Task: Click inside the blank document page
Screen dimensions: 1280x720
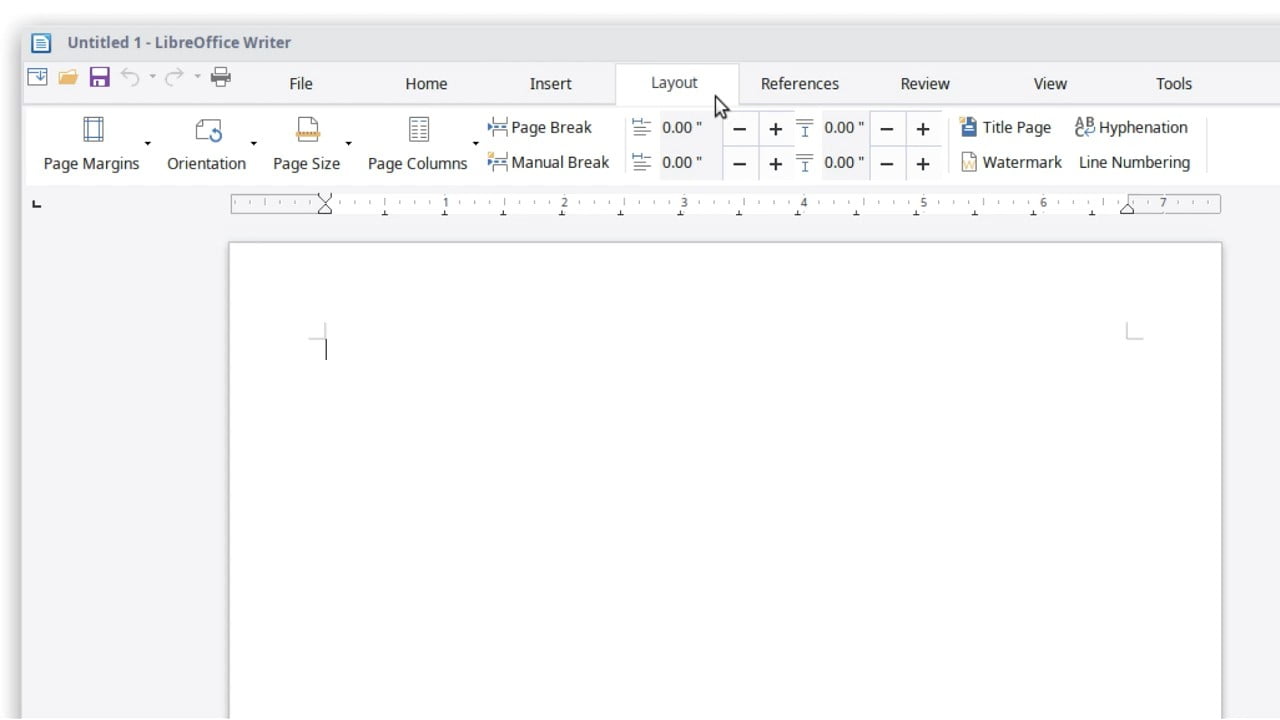Action: click(x=725, y=480)
